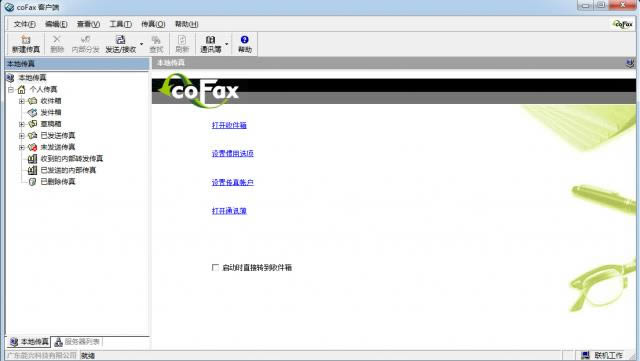This screenshot has width=640, height=361.
Task: Expand the 收件箱 tree node
Action: 22,101
